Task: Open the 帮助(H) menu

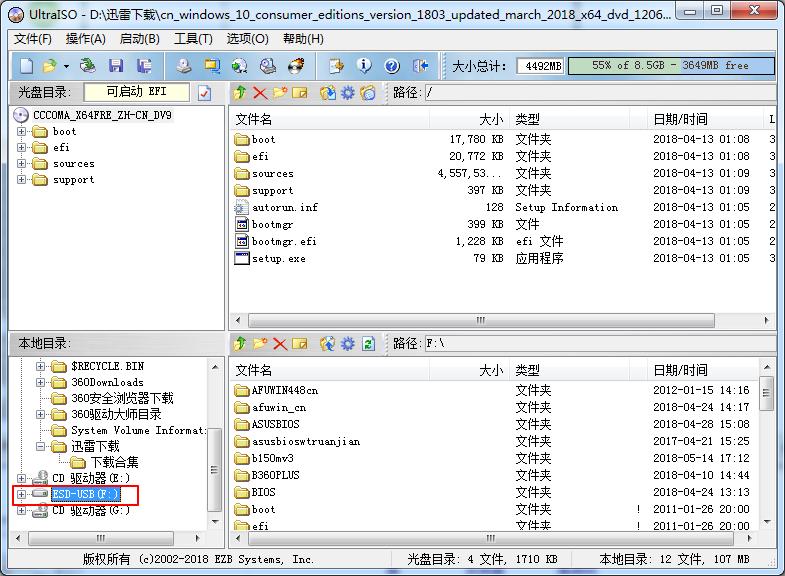Action: (x=303, y=39)
